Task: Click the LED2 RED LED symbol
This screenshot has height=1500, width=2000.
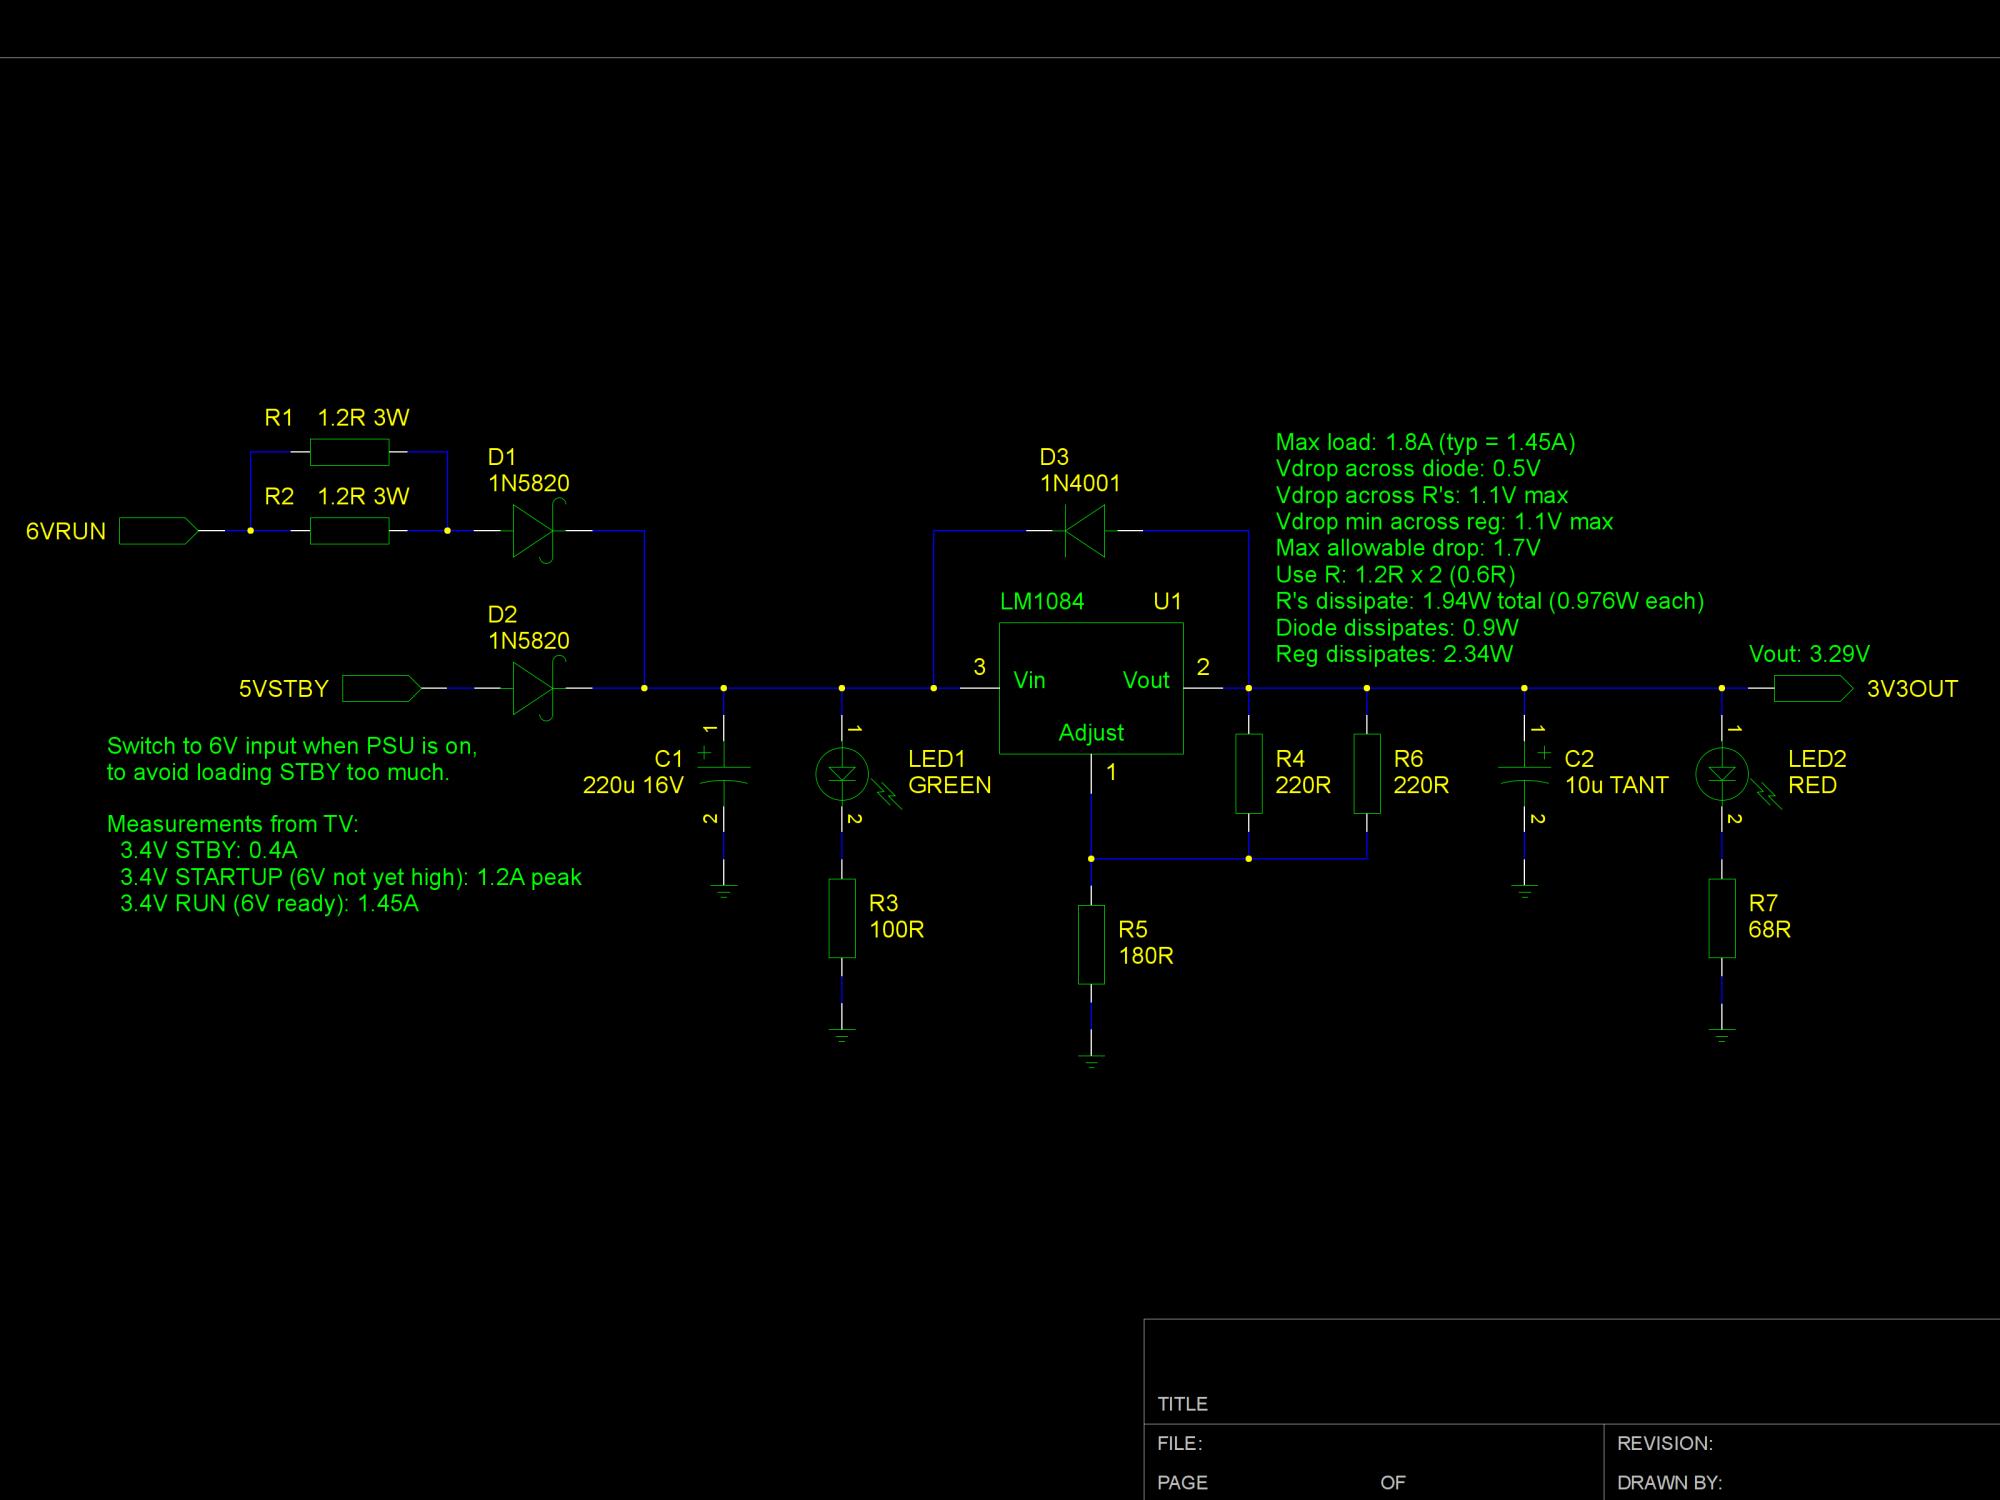Action: [1721, 773]
